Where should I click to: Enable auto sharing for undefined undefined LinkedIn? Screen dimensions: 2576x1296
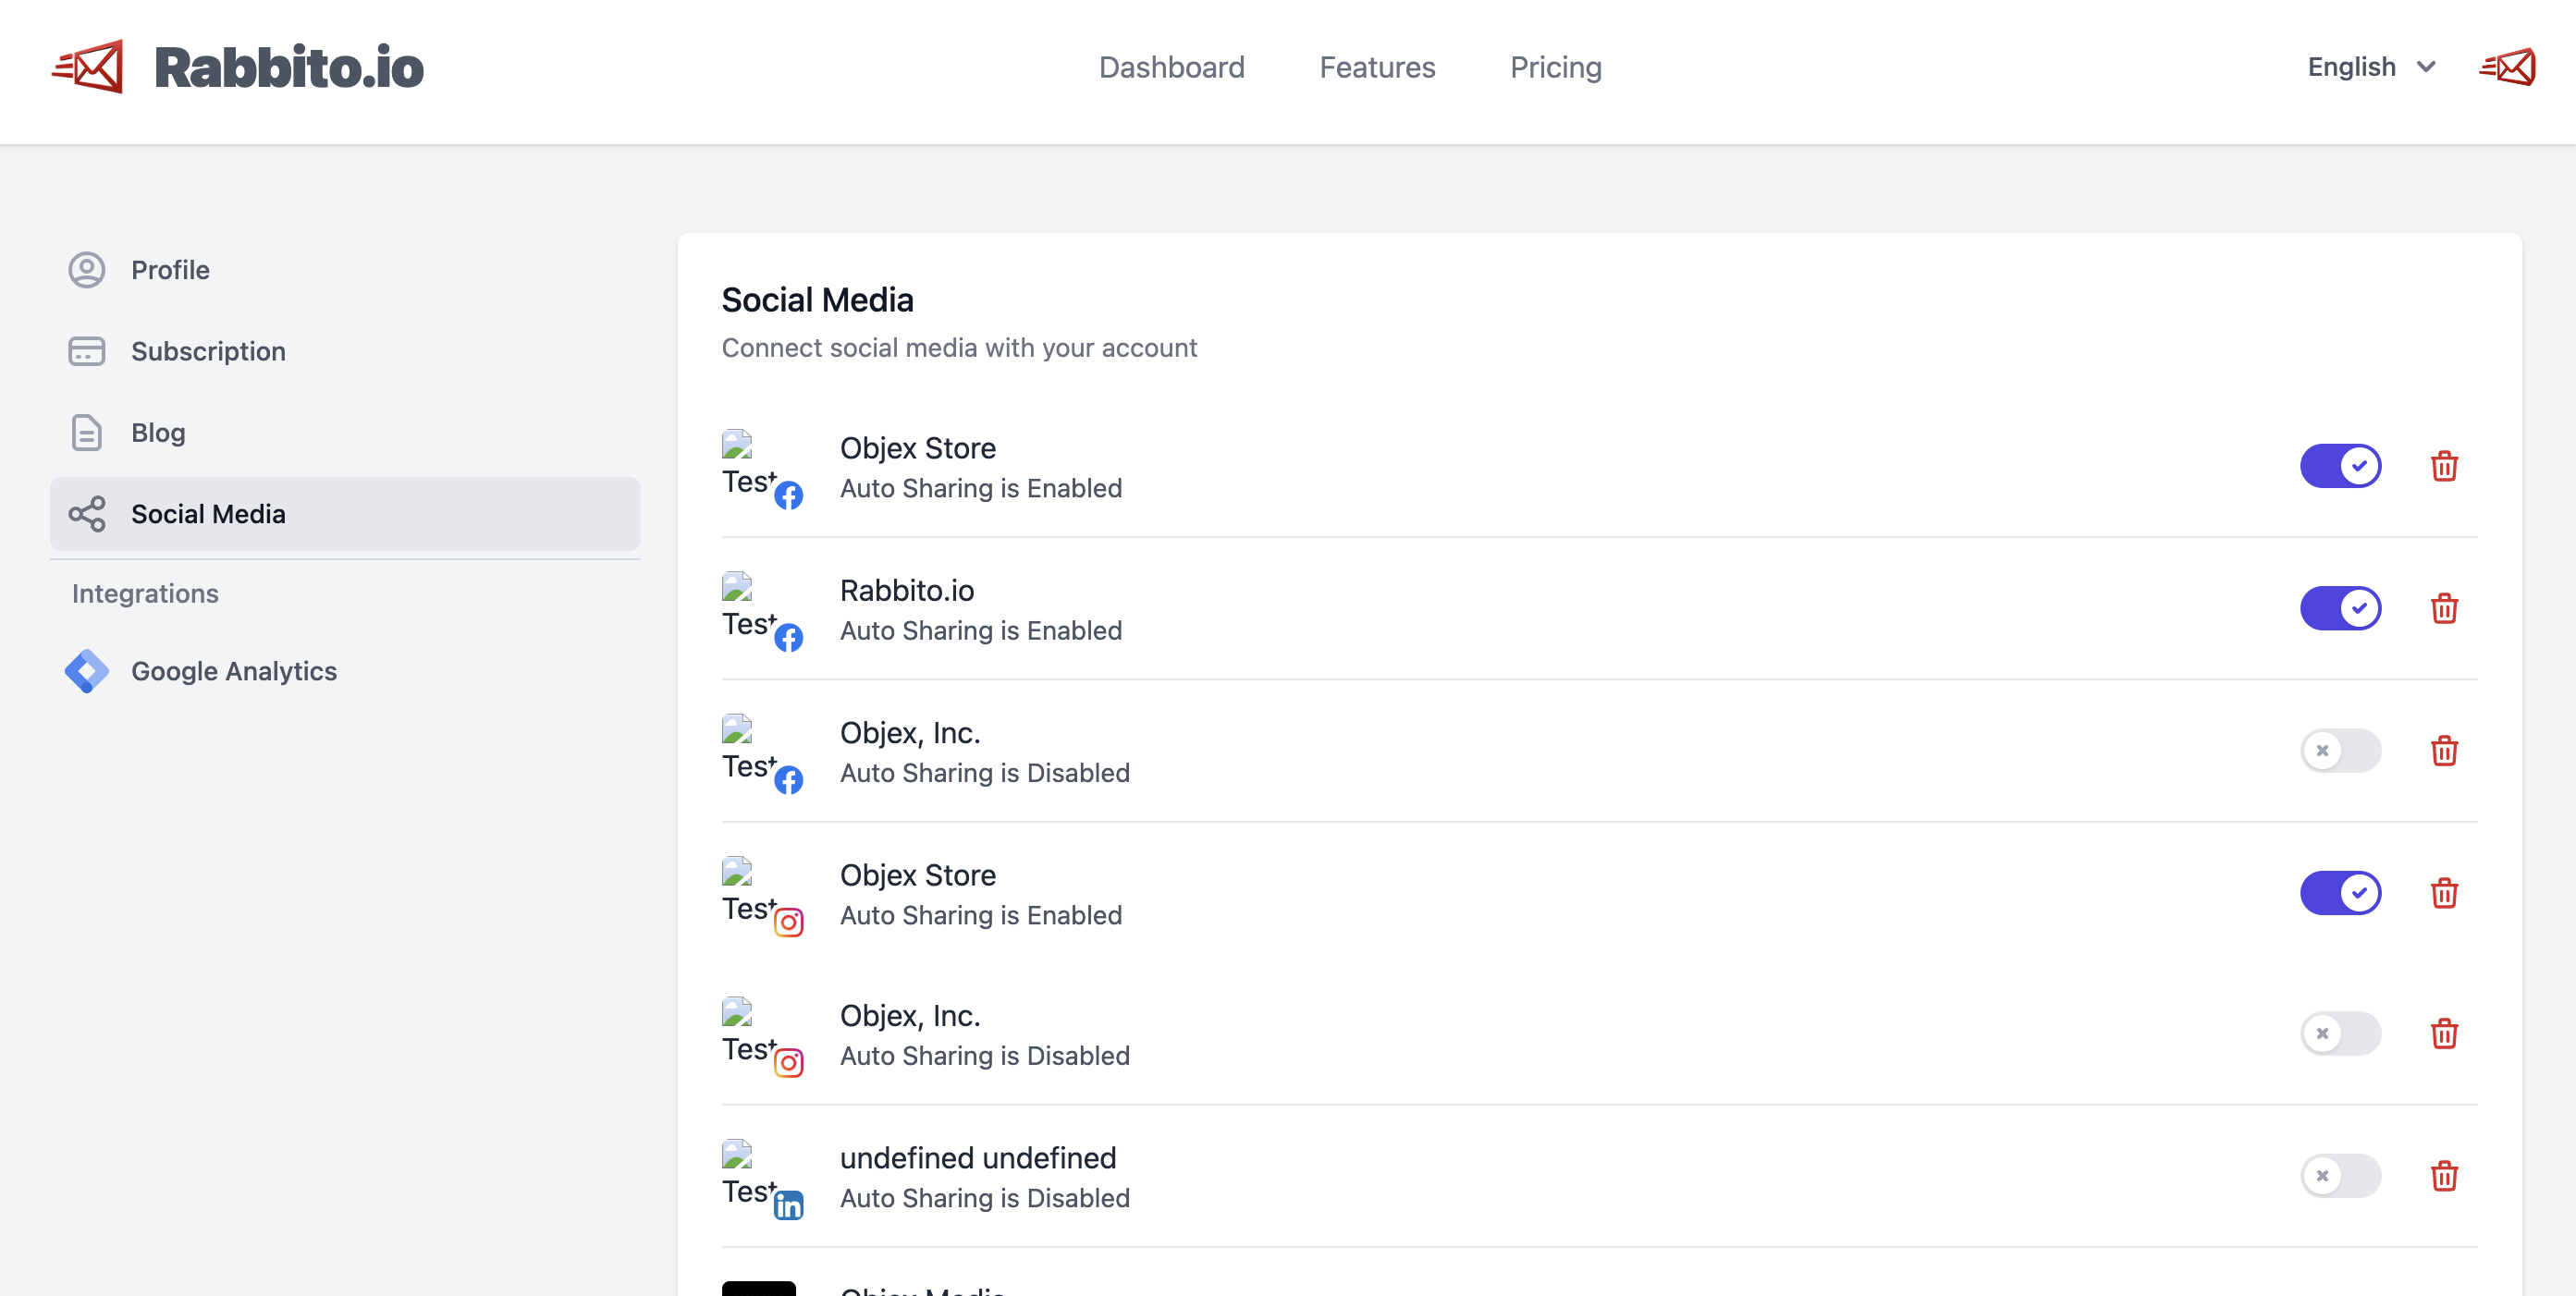coord(2340,1176)
